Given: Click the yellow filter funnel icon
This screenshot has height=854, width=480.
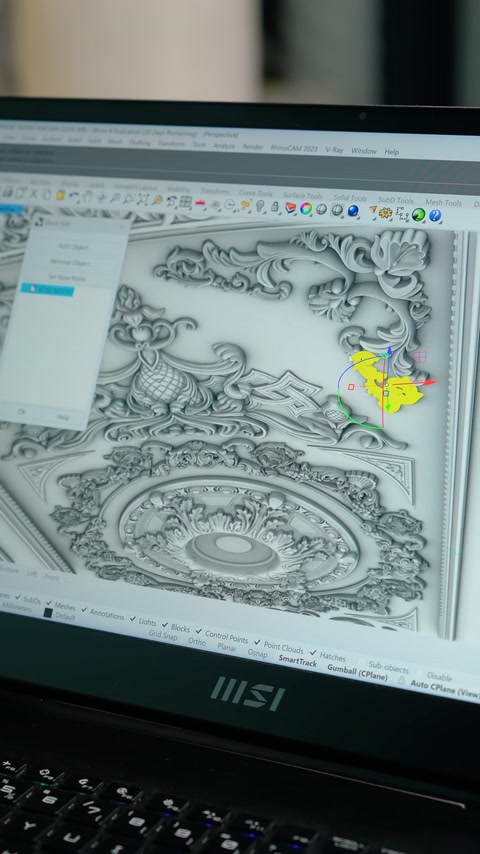Looking at the screenshot, I should pos(373,210).
